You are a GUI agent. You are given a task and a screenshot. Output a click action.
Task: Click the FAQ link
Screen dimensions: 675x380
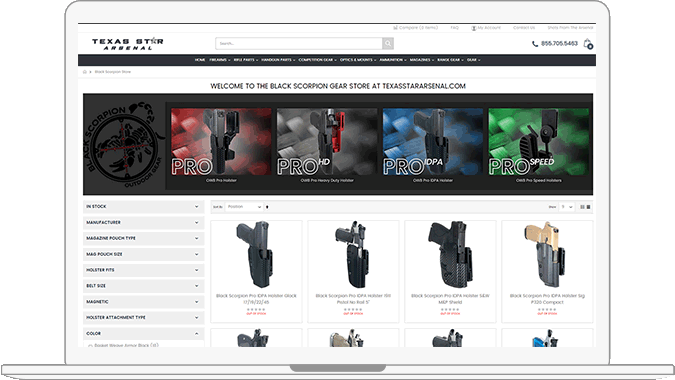tap(455, 28)
